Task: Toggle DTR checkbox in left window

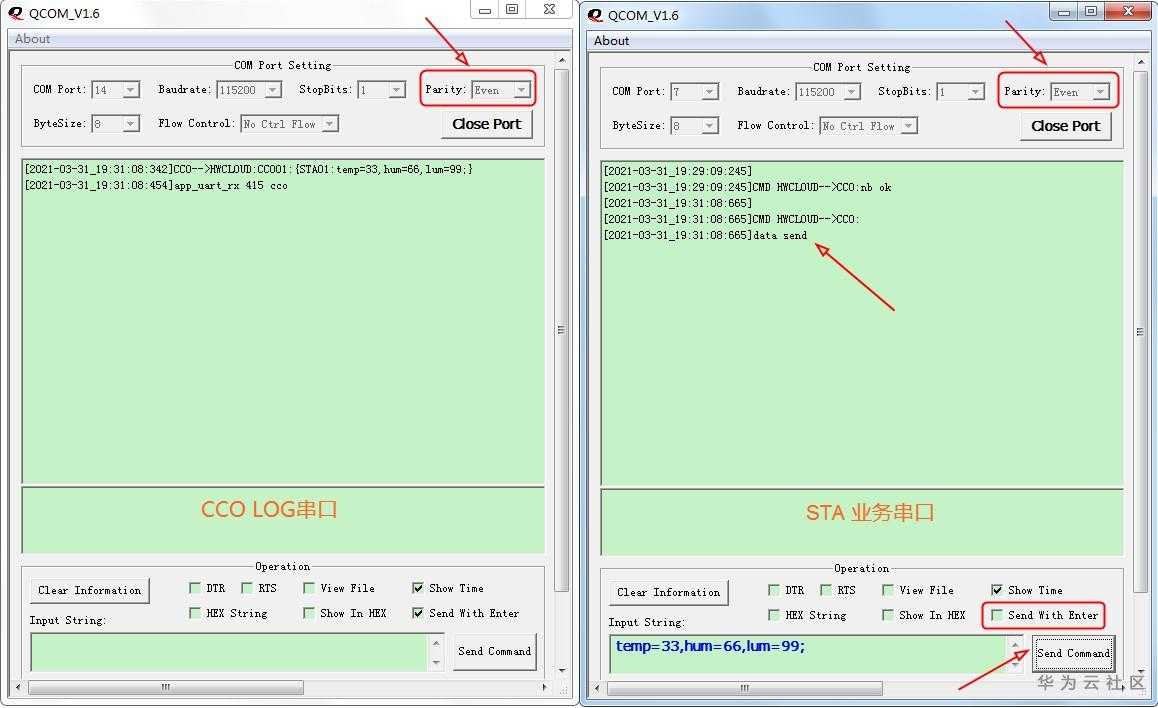Action: (195, 588)
